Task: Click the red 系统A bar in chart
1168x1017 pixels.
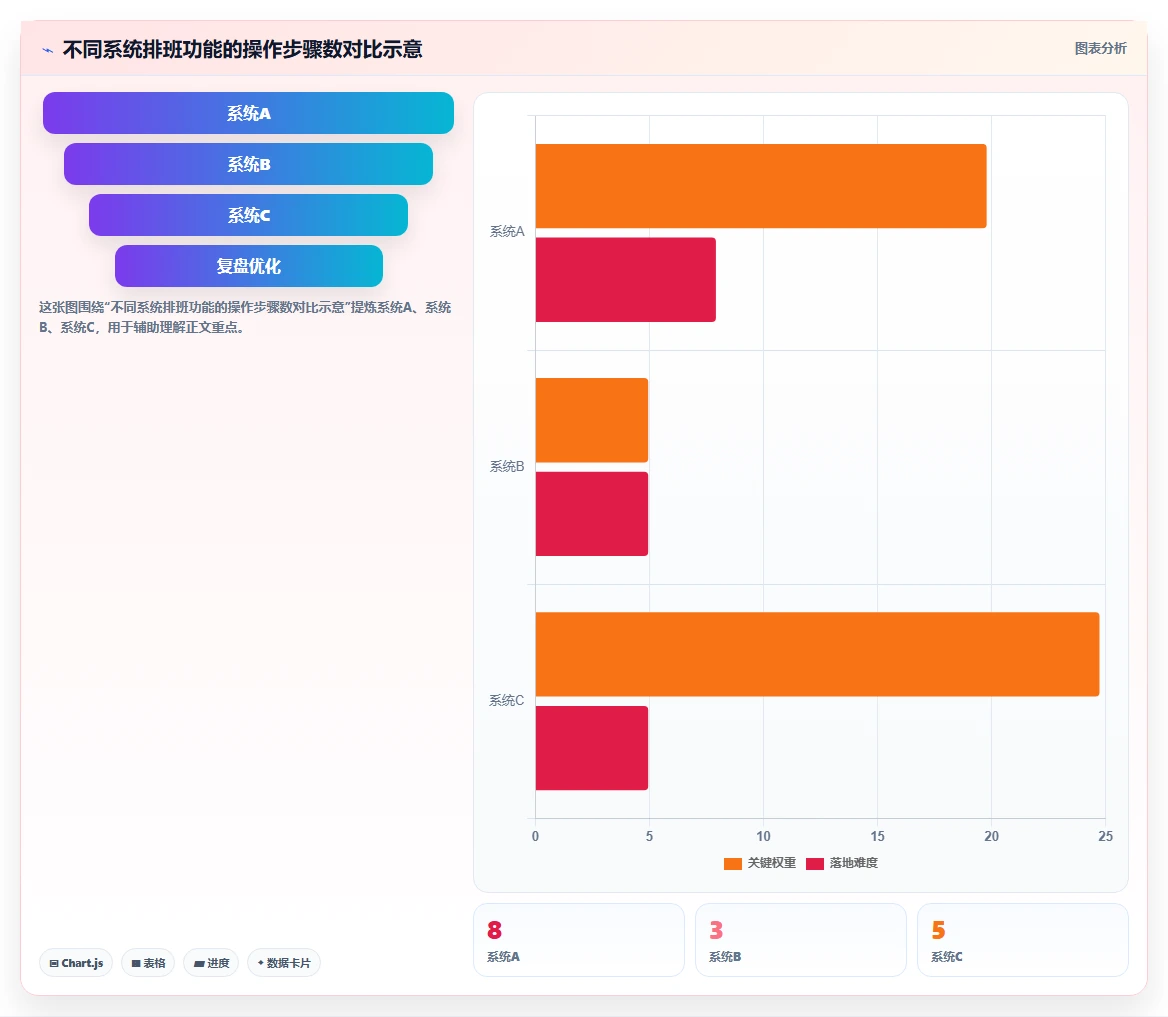Action: point(626,279)
